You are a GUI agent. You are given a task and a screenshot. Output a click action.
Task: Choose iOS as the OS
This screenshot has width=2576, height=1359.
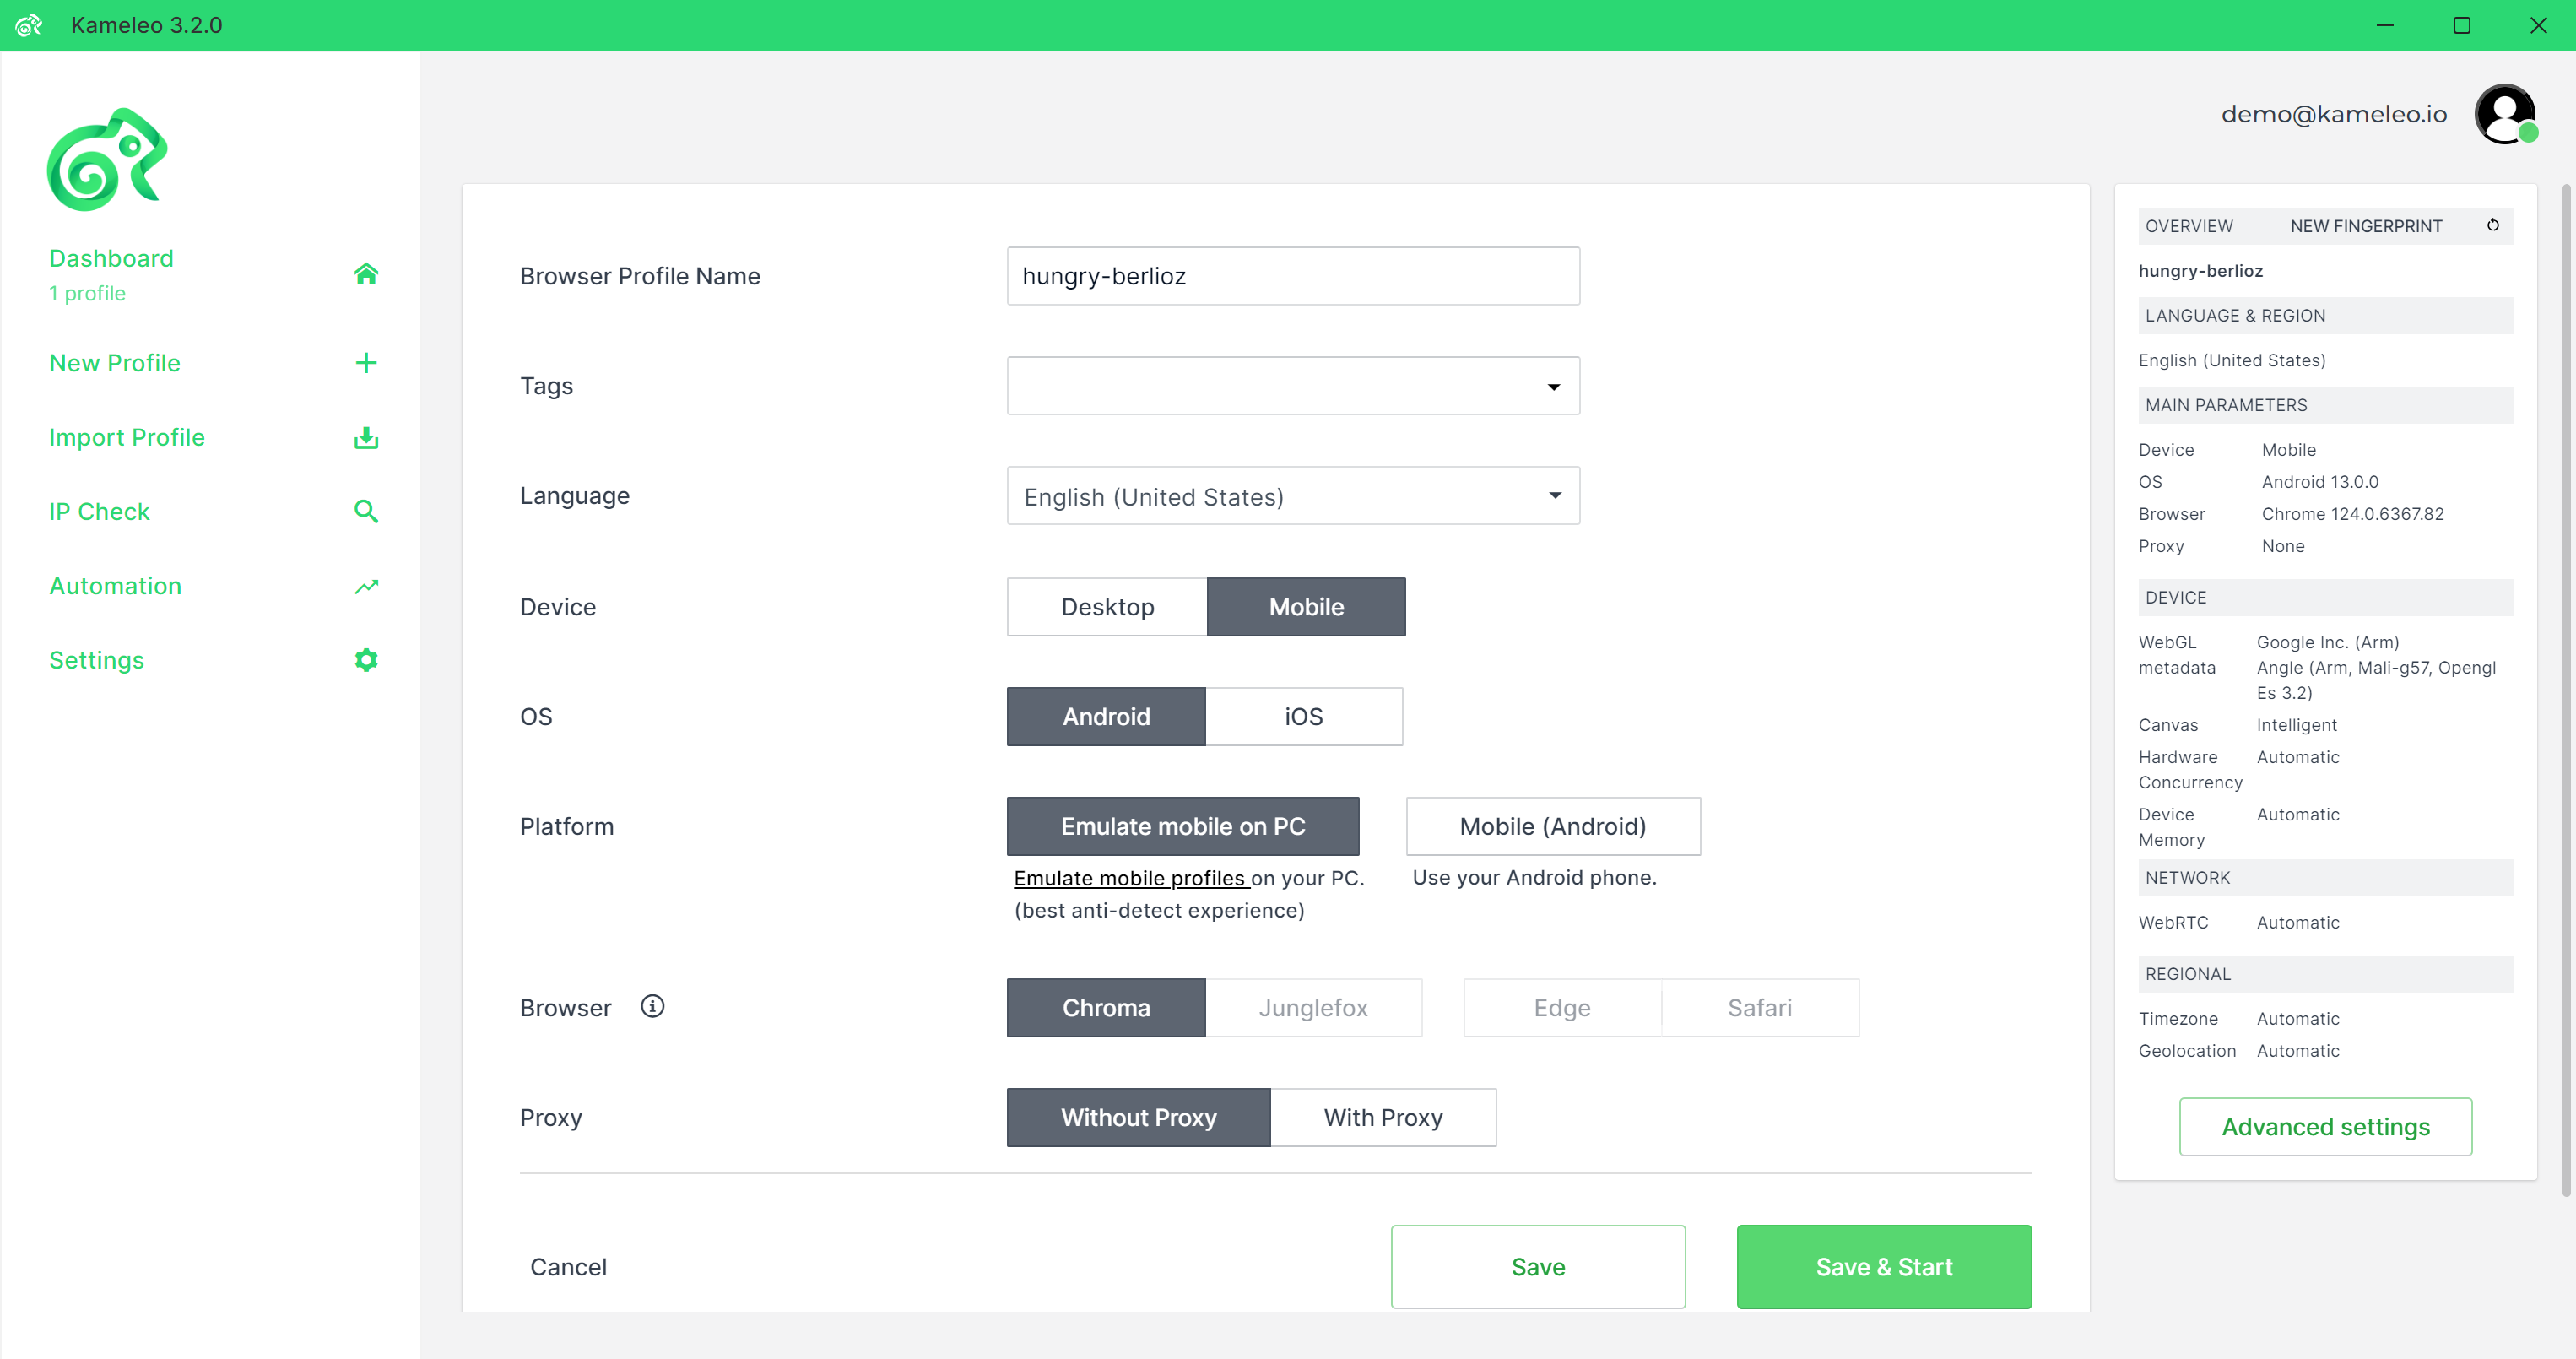point(1304,717)
